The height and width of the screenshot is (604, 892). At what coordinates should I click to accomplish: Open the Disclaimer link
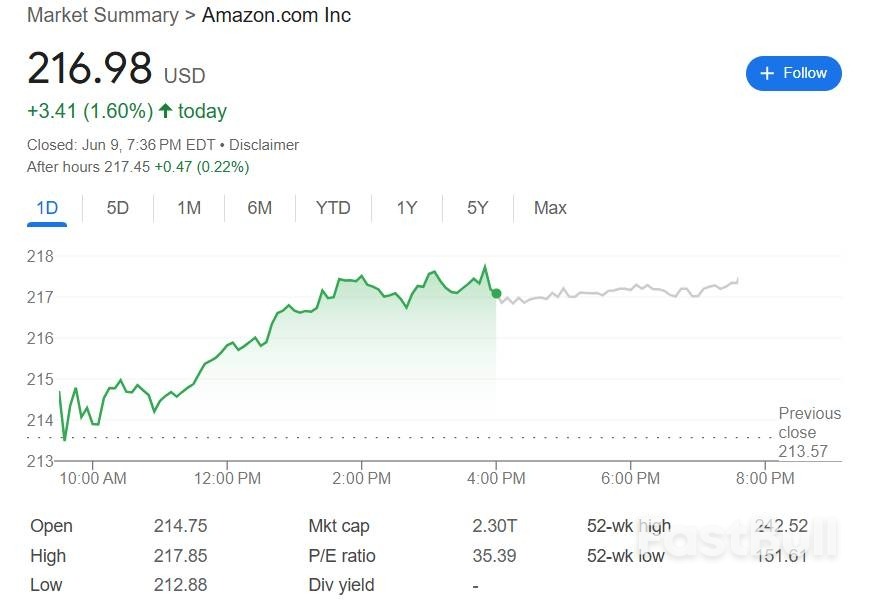coord(264,145)
